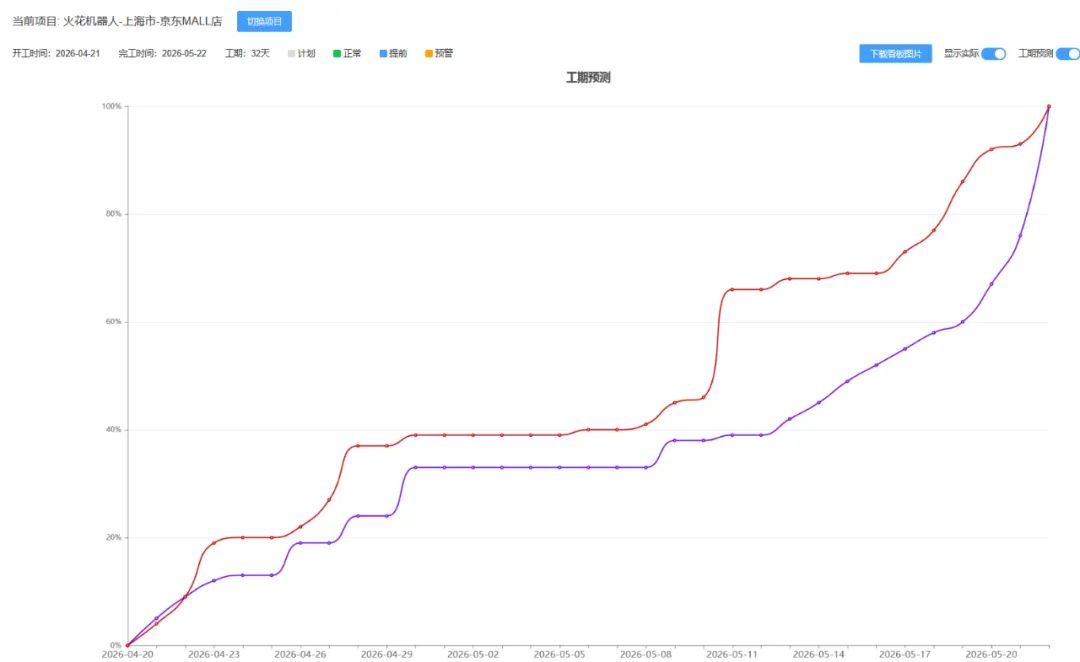Click the 2026-05-02 x-axis date label

(472, 654)
